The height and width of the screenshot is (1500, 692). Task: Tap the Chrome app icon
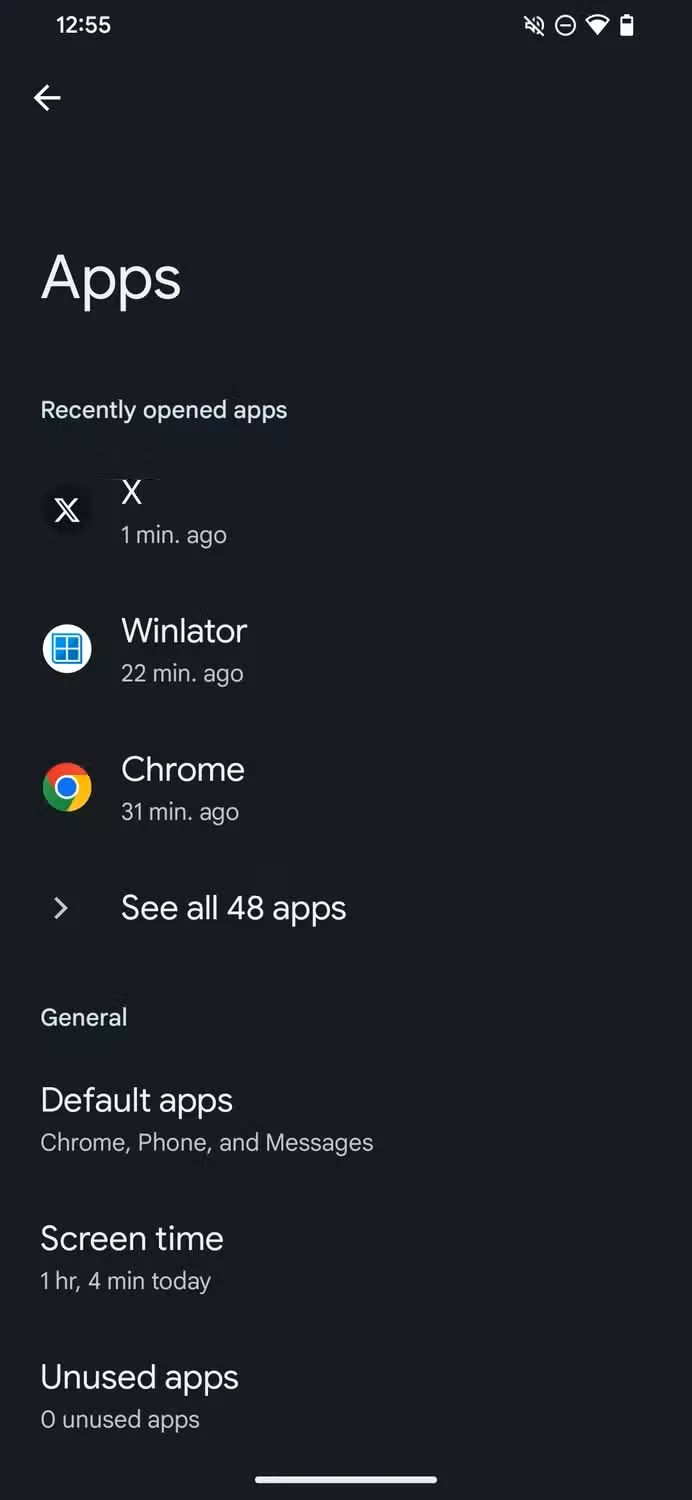(x=67, y=788)
